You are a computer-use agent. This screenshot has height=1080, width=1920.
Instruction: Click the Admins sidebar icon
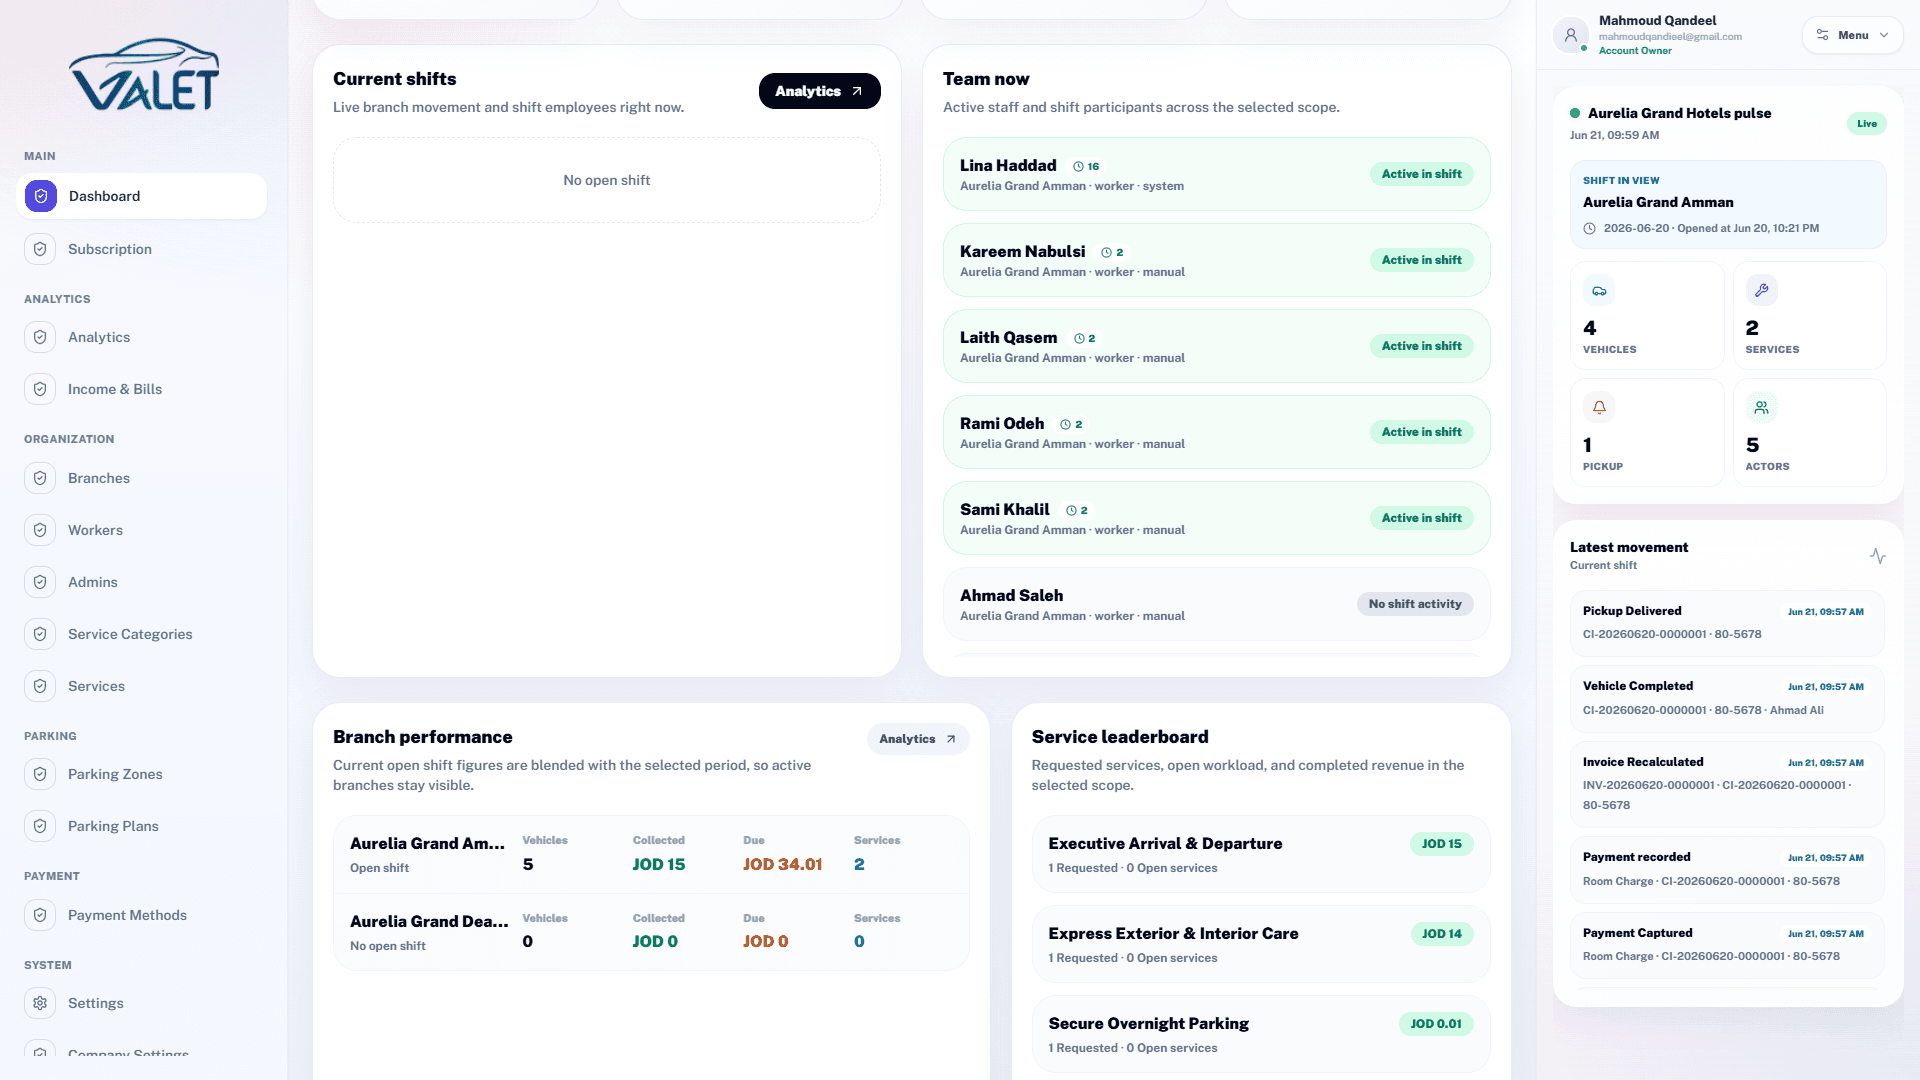tap(40, 582)
